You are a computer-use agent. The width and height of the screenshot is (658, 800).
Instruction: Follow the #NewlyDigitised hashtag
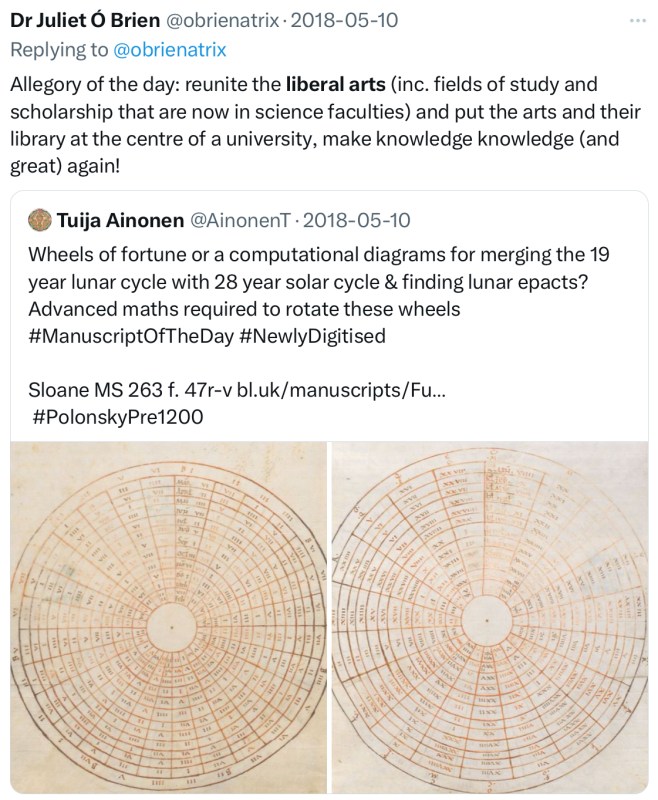pos(313,336)
